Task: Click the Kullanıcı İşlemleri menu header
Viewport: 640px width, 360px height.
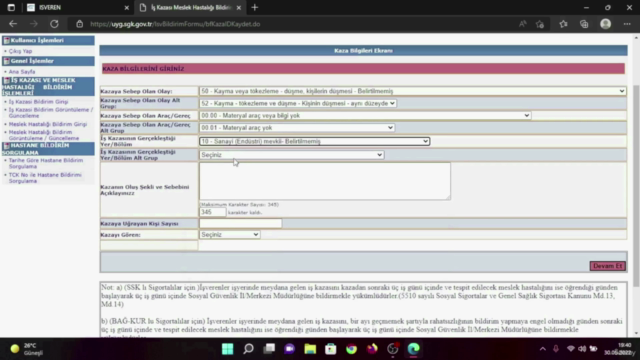Action: pyautogui.click(x=48, y=40)
